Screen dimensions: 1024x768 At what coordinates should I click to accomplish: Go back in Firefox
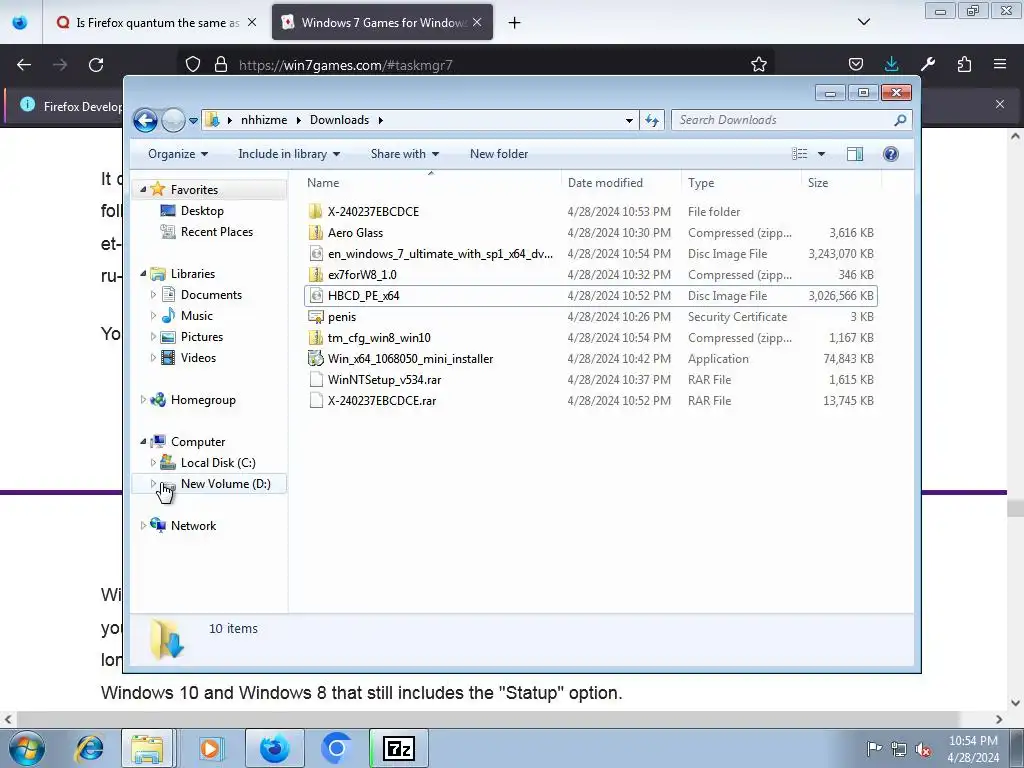click(x=24, y=65)
